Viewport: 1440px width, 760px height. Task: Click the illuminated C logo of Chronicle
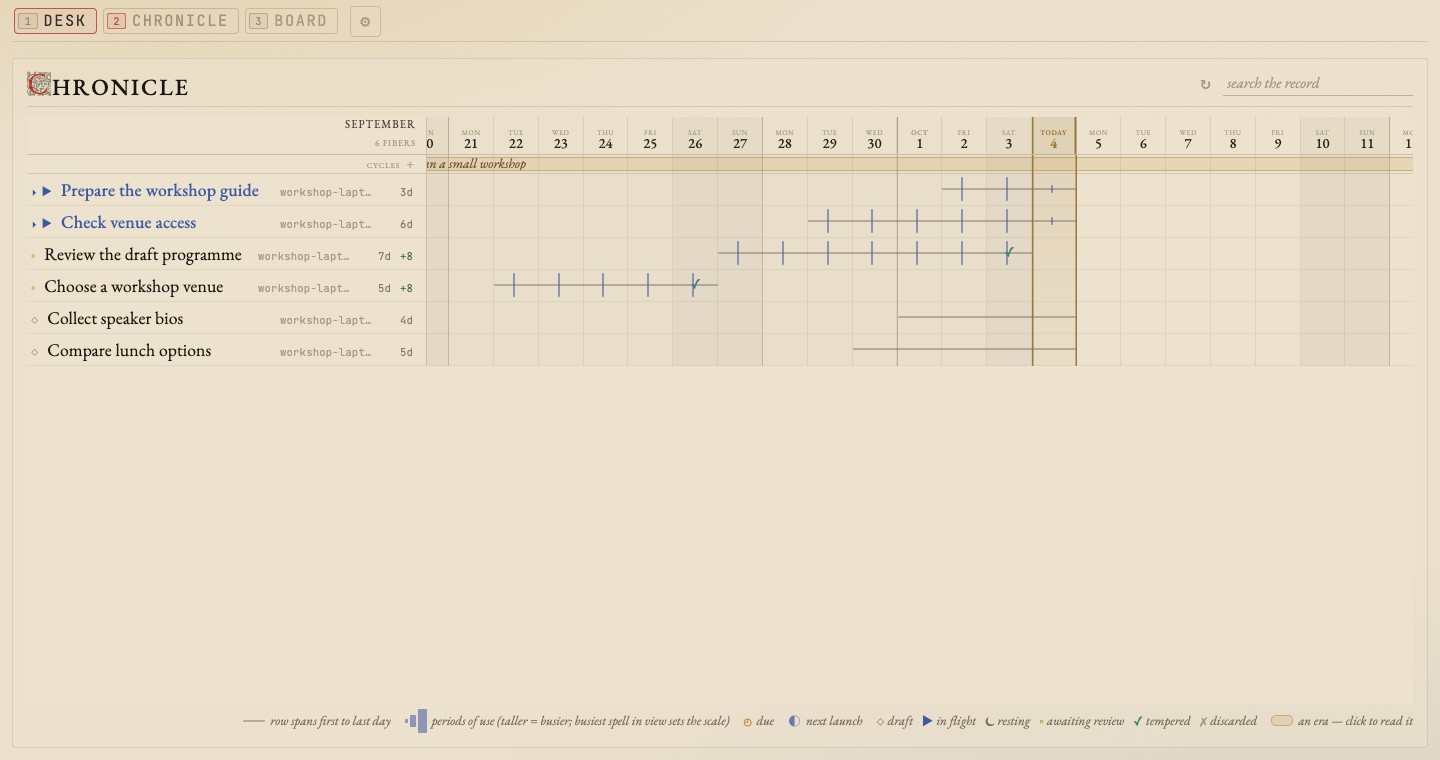click(39, 84)
